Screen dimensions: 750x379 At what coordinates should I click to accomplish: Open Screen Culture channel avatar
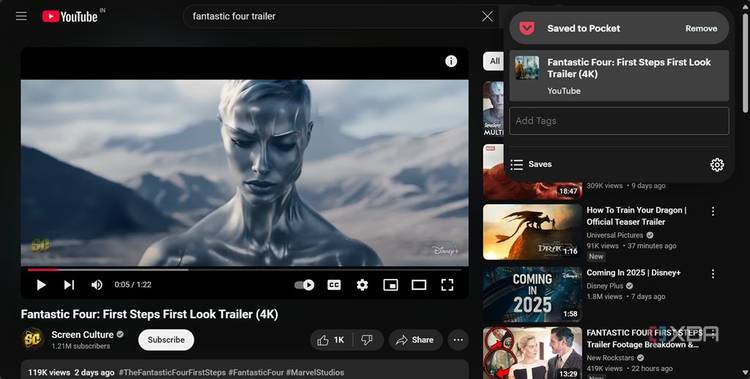[33, 339]
